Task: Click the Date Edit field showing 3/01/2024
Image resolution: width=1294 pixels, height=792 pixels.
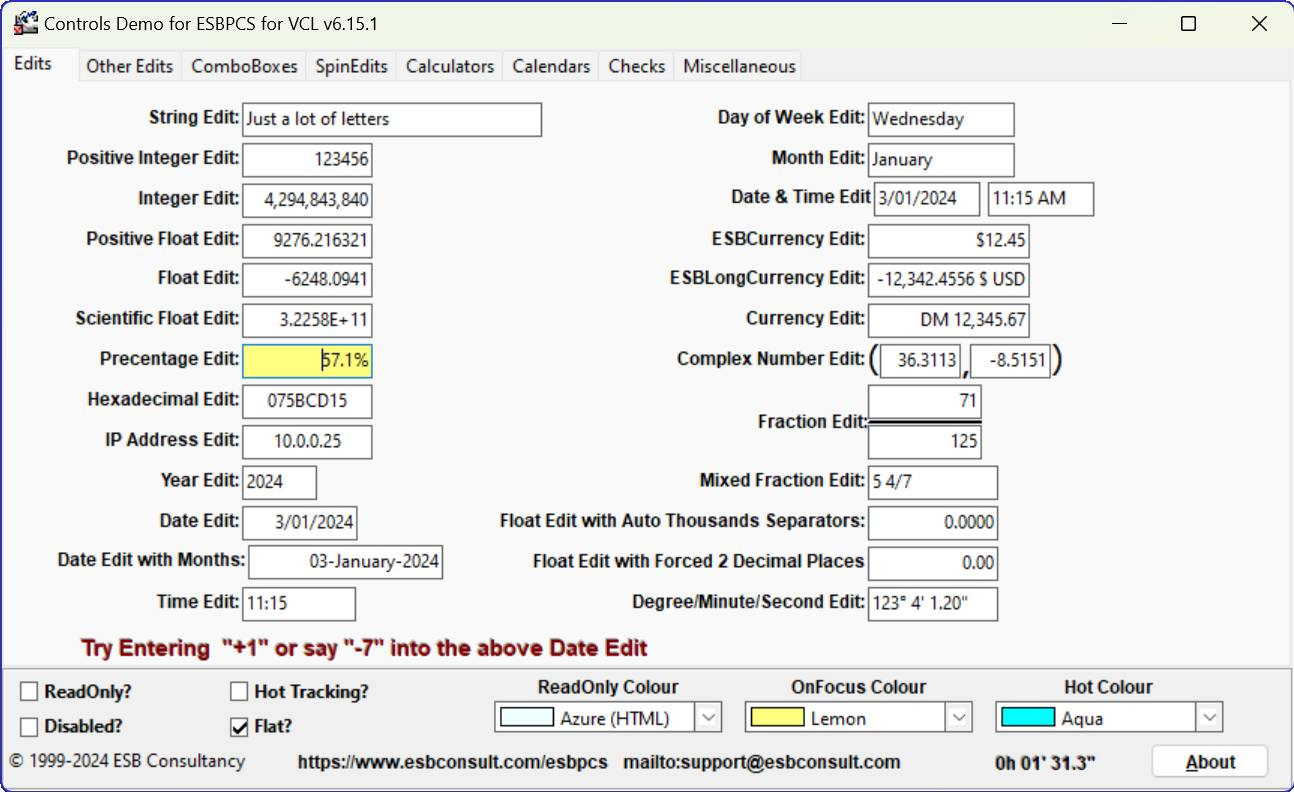Action: click(x=299, y=522)
